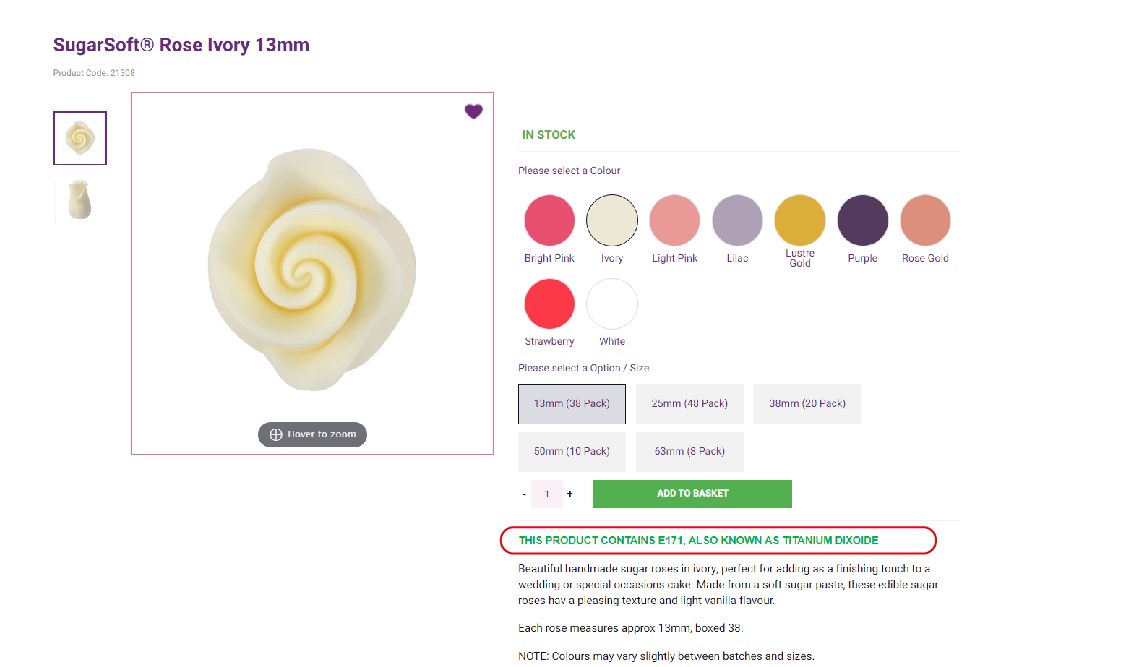The width and height of the screenshot is (1140, 667).
Task: Click the plus icon to increase quantity
Action: pyautogui.click(x=569, y=493)
